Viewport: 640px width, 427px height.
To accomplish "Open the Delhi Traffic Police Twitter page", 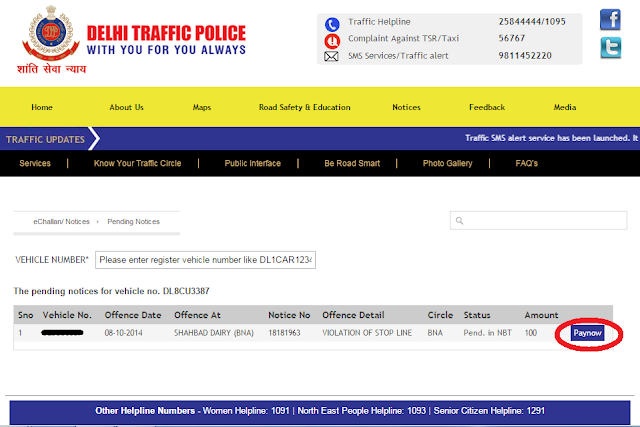I will [x=611, y=47].
